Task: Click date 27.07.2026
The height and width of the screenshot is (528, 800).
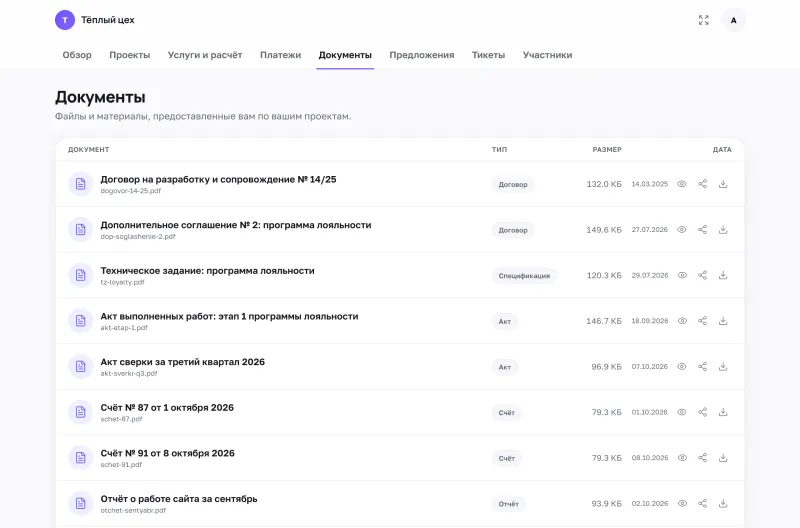Action: coord(649,230)
